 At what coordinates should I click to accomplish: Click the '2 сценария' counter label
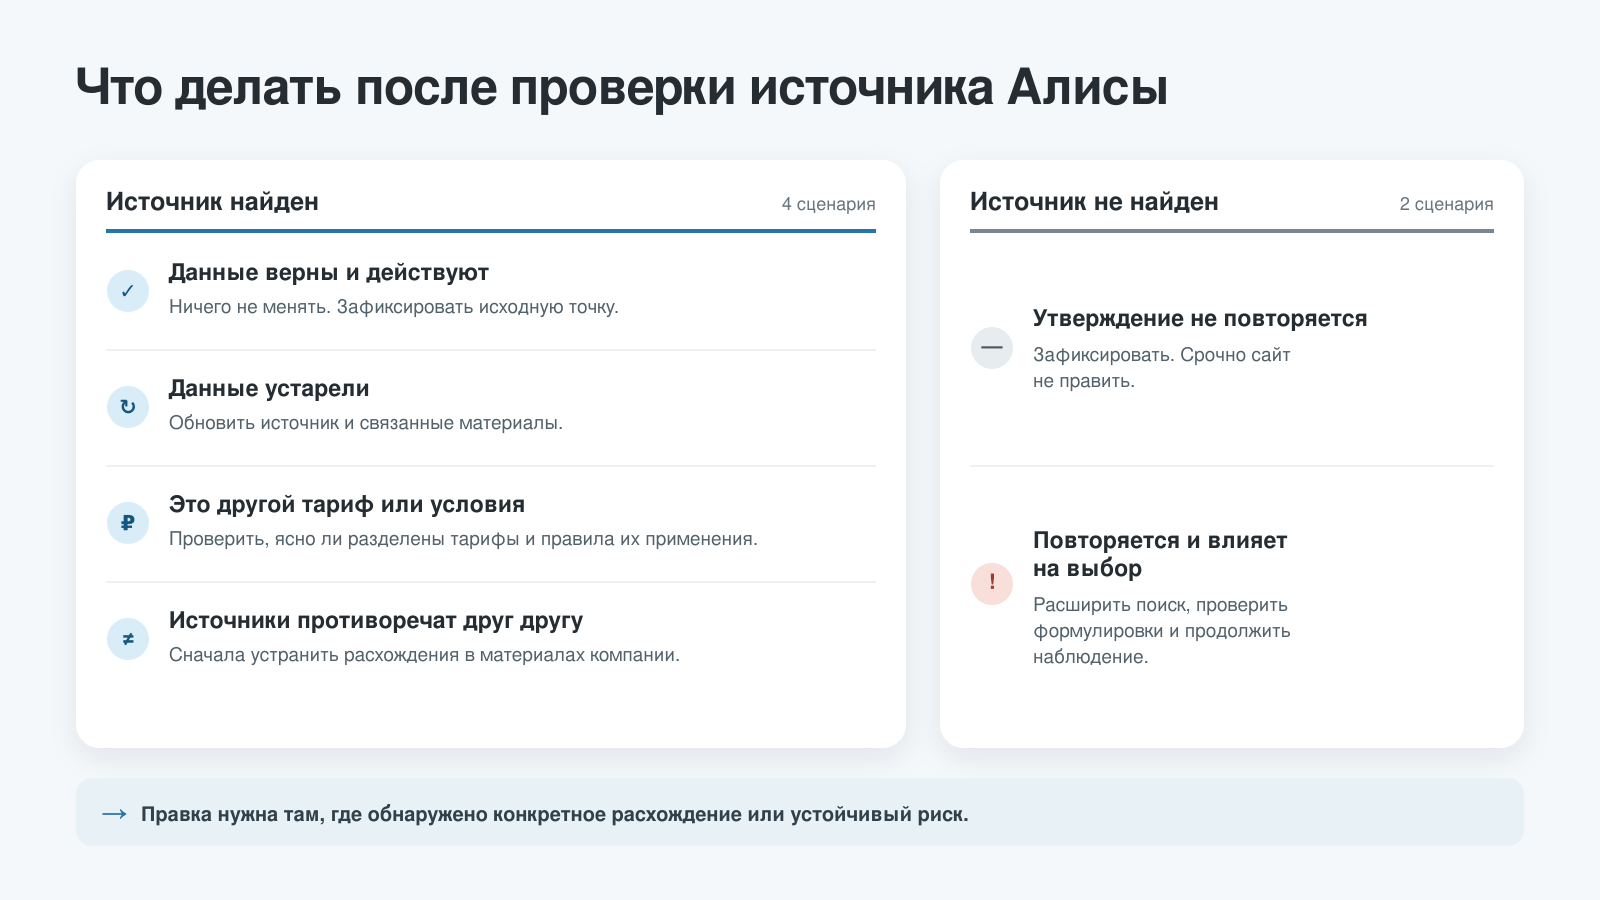click(x=1446, y=204)
